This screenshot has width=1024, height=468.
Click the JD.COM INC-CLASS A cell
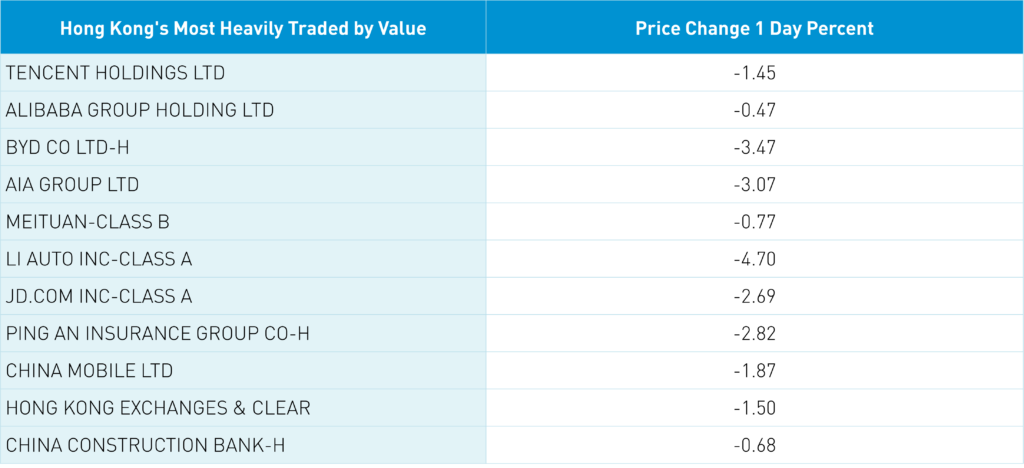coord(99,297)
